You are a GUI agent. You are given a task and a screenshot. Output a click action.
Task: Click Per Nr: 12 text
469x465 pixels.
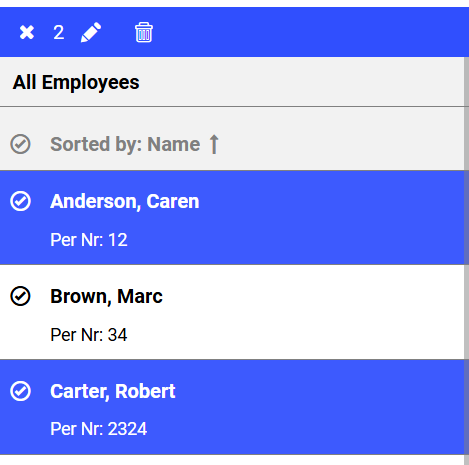click(89, 240)
